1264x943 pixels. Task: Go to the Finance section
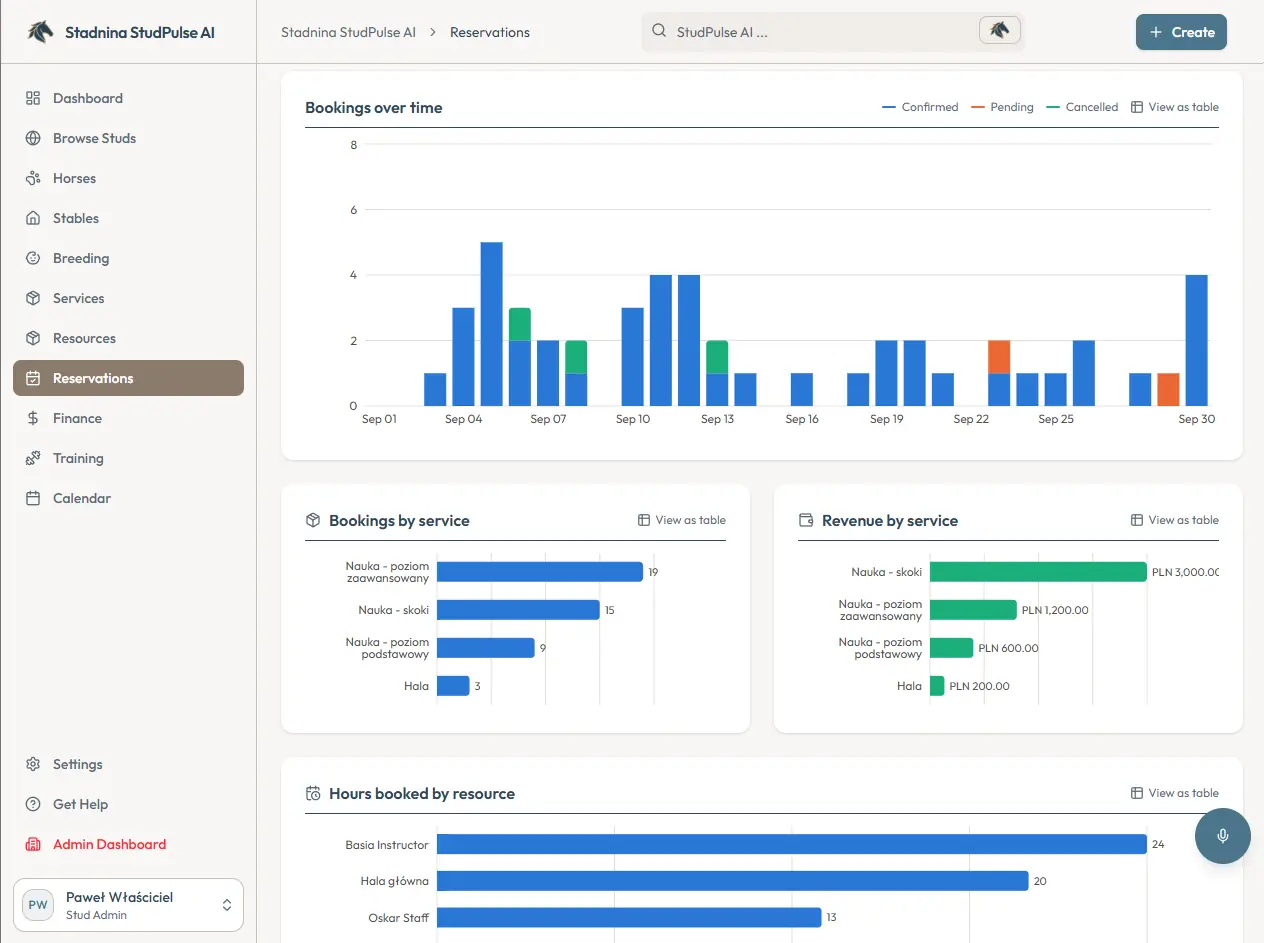click(x=128, y=418)
